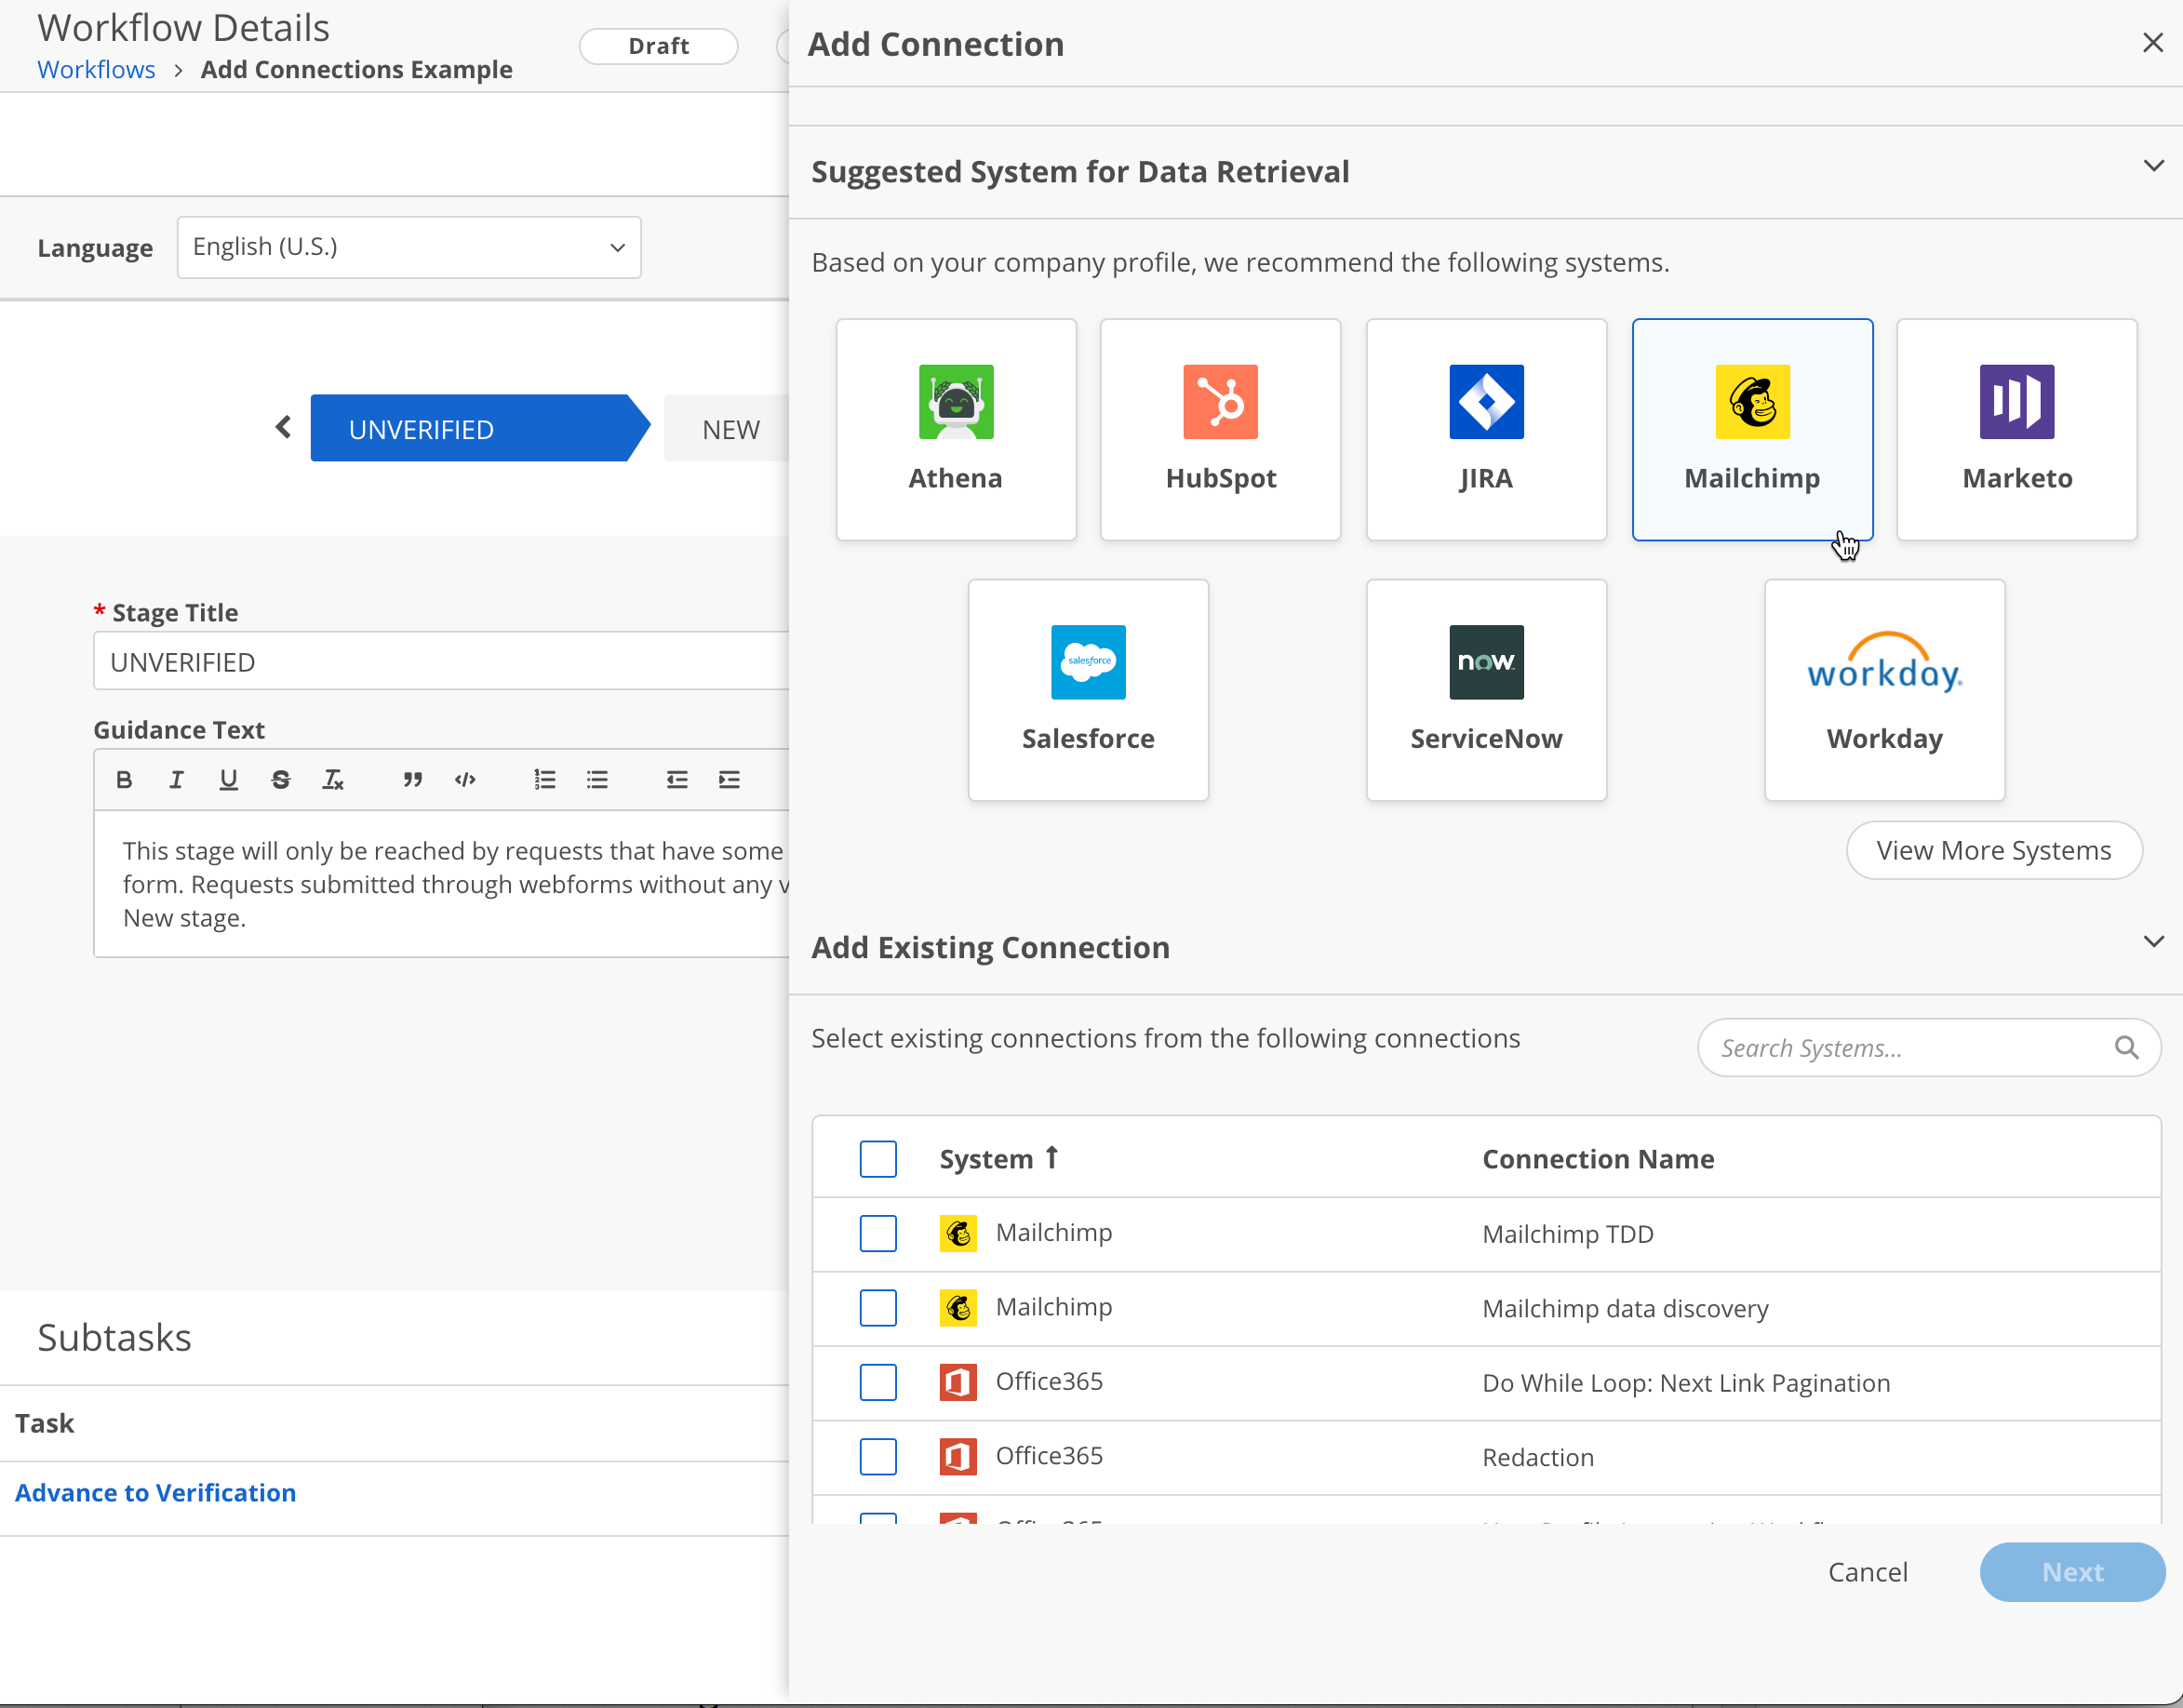Collapse the Add Existing Connection section

point(2153,941)
